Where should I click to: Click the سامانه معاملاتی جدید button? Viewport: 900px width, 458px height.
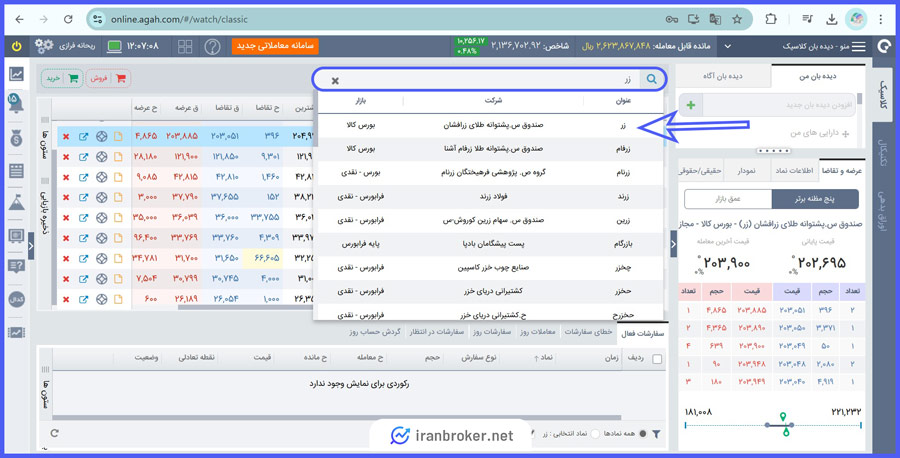tap(276, 46)
